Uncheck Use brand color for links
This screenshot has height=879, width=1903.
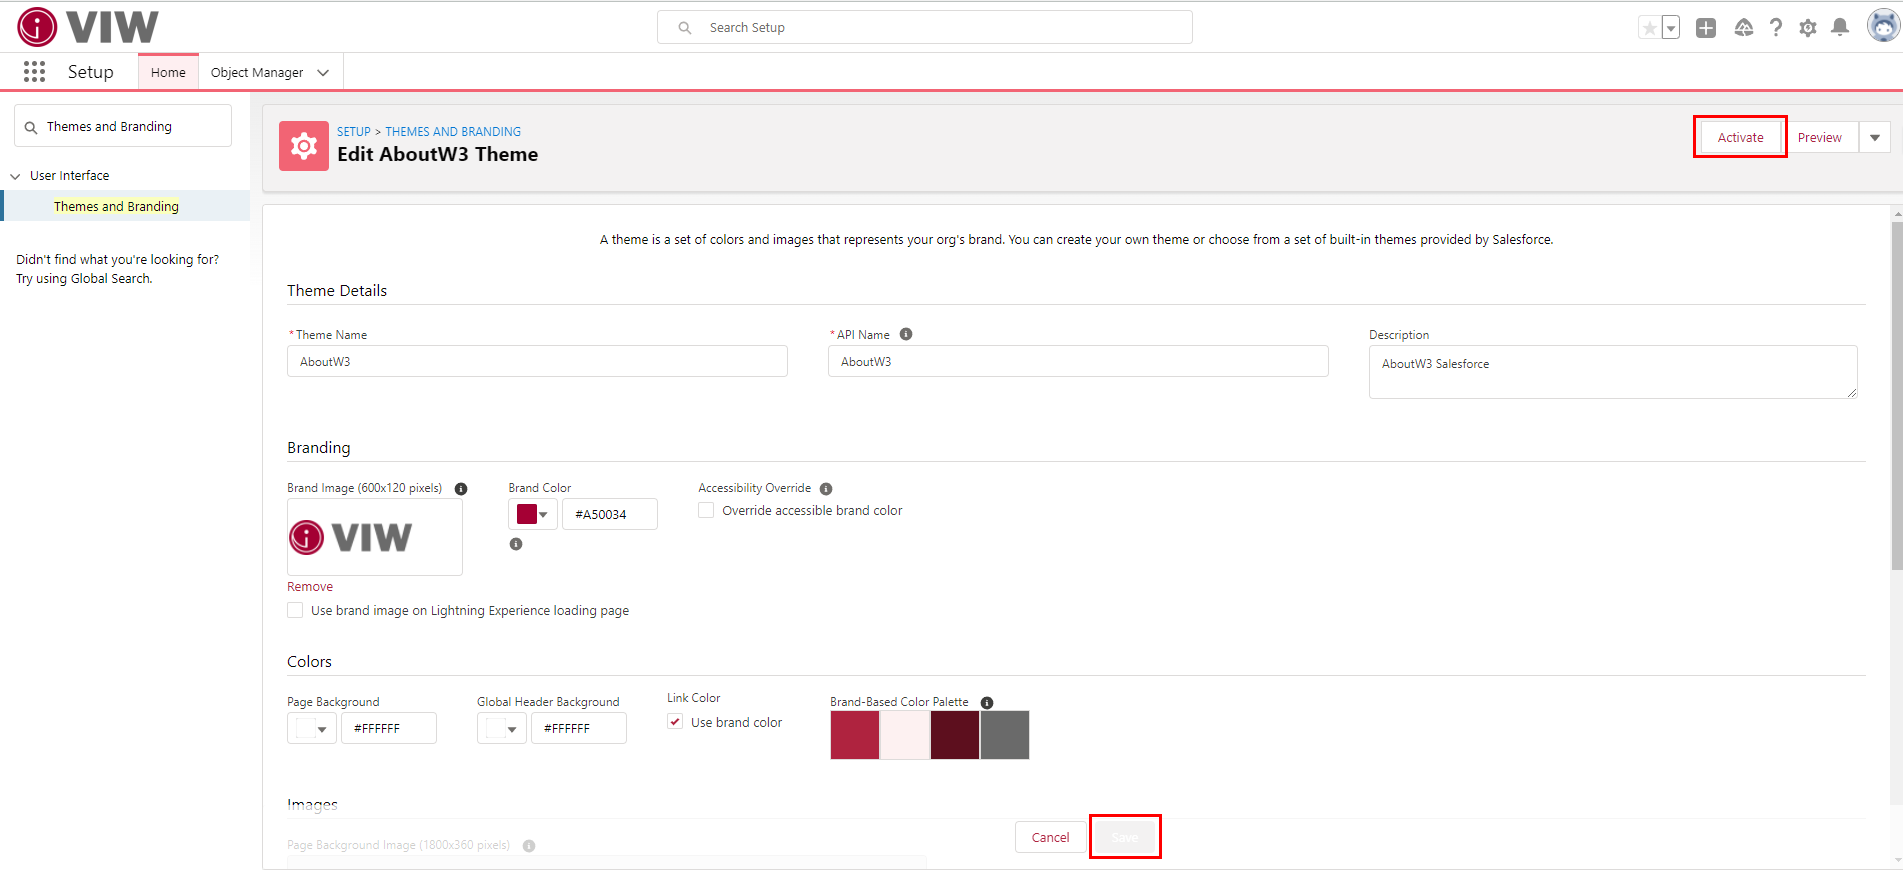pos(675,722)
